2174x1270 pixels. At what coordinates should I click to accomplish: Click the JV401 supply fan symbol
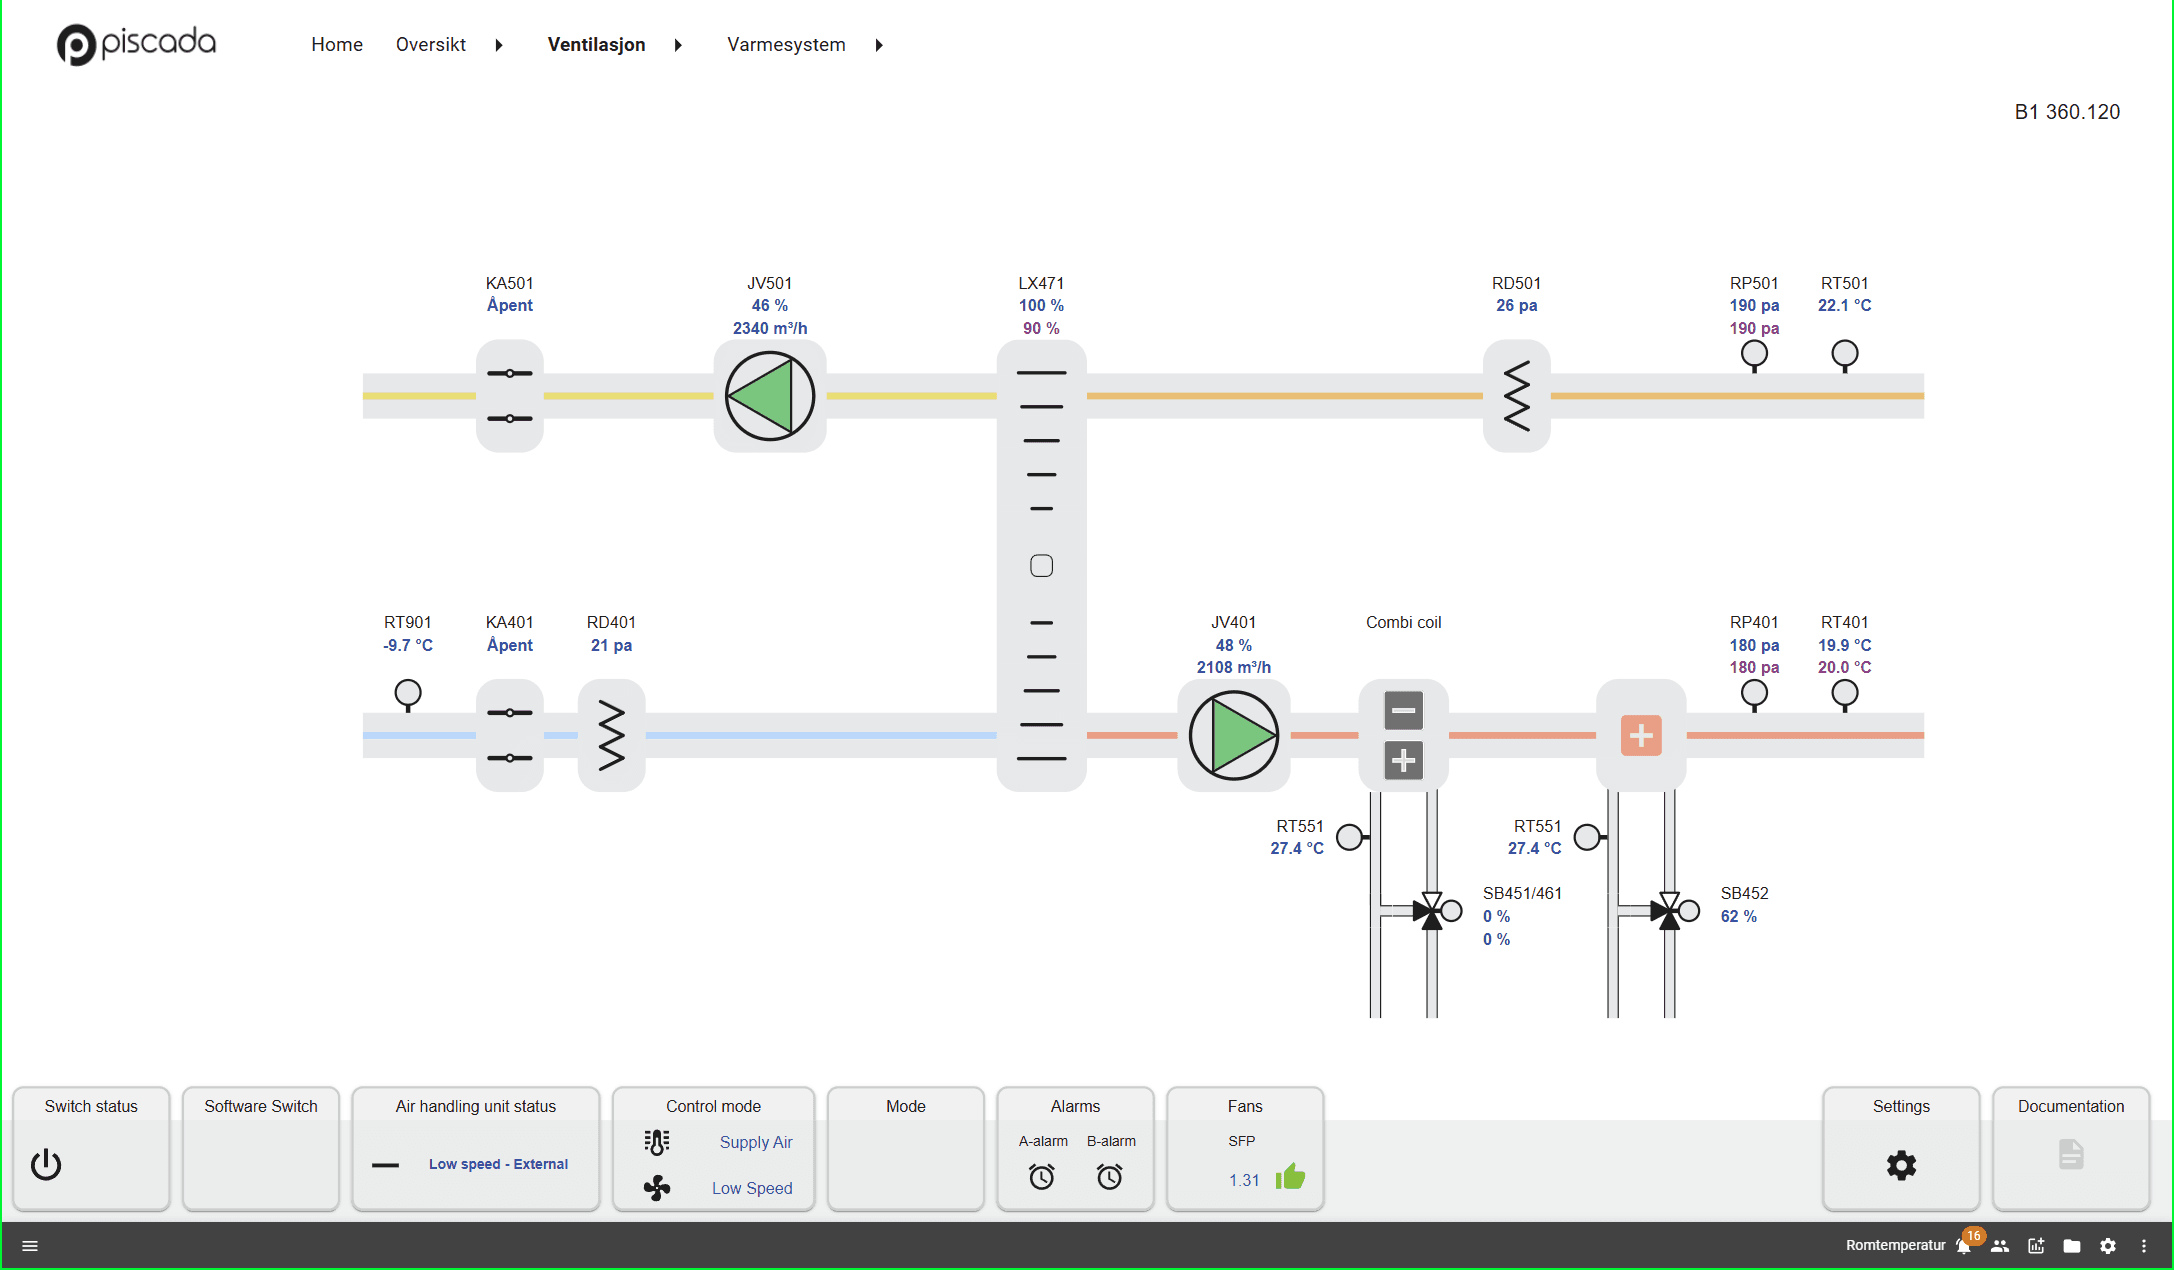pos(1234,736)
